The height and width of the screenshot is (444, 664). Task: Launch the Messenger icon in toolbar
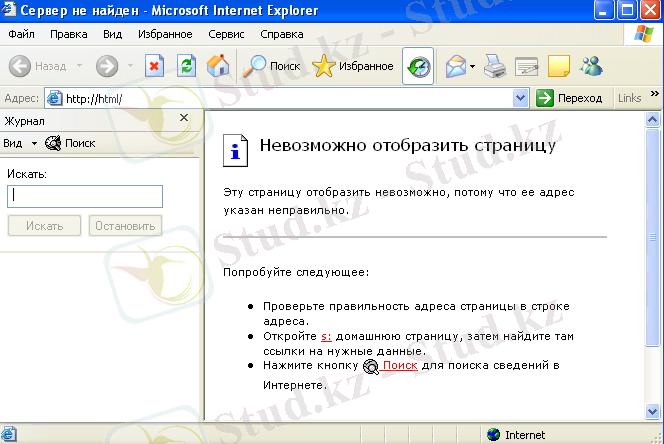[x=590, y=67]
